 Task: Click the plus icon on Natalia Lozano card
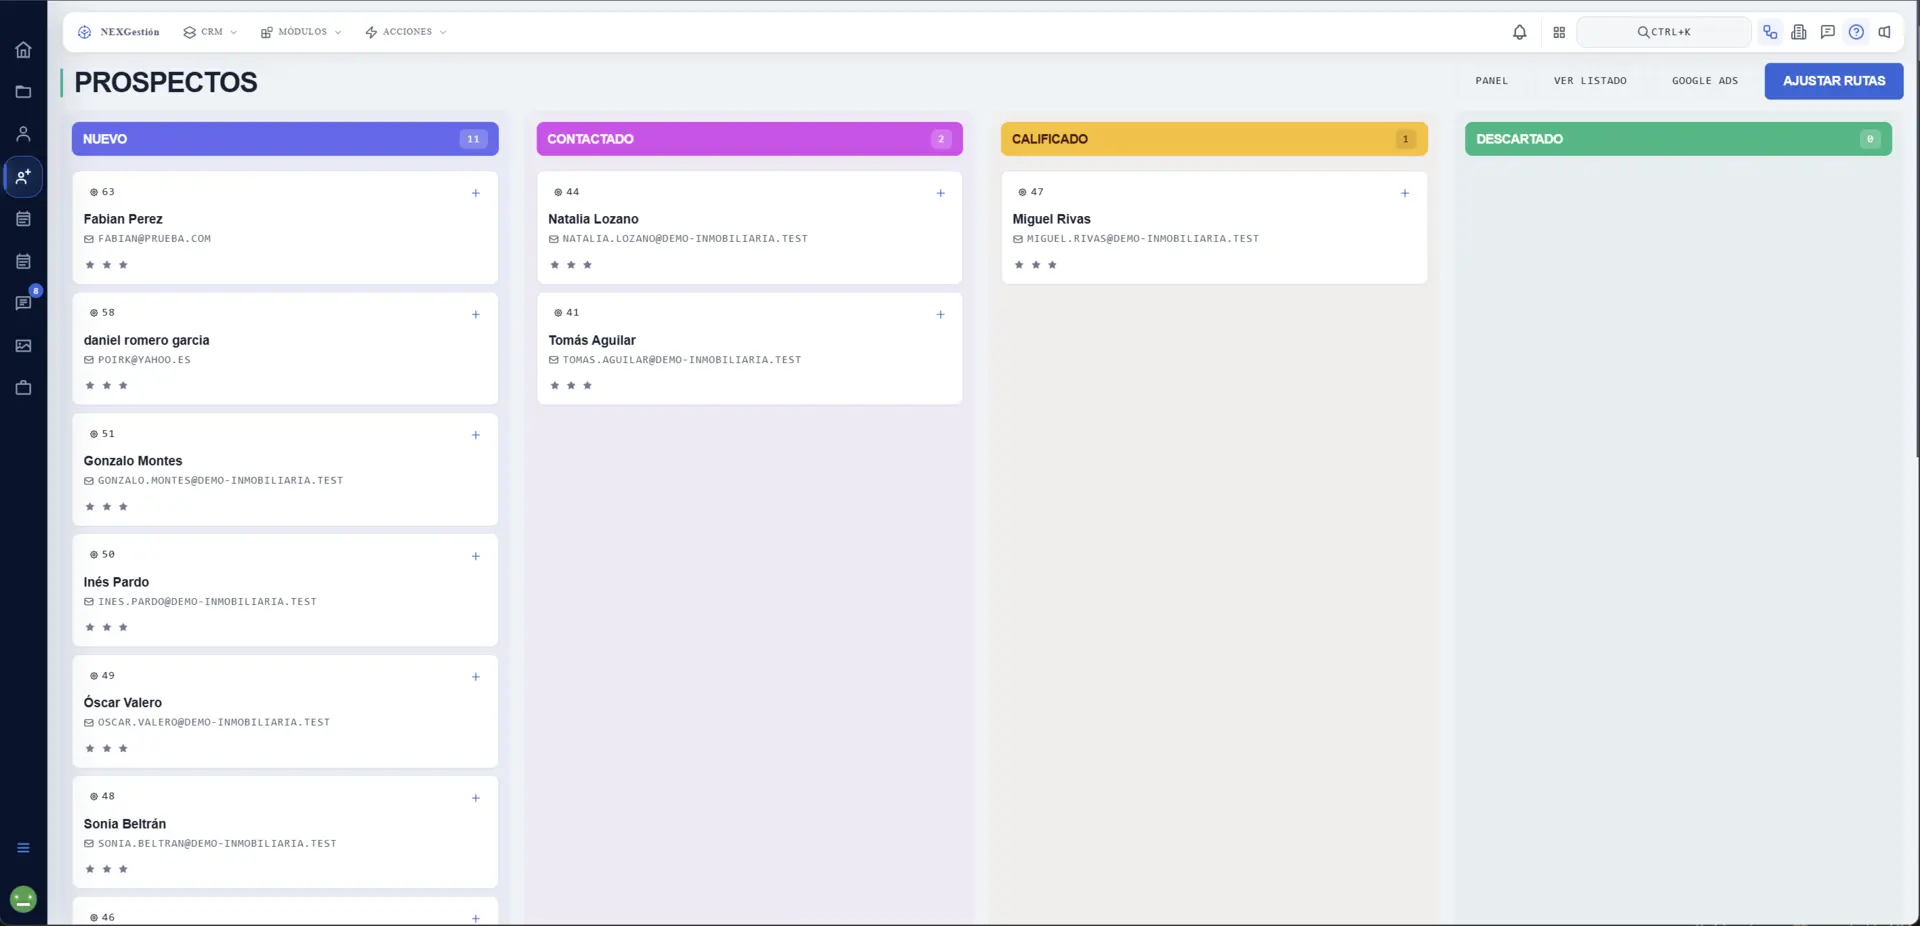coord(940,193)
